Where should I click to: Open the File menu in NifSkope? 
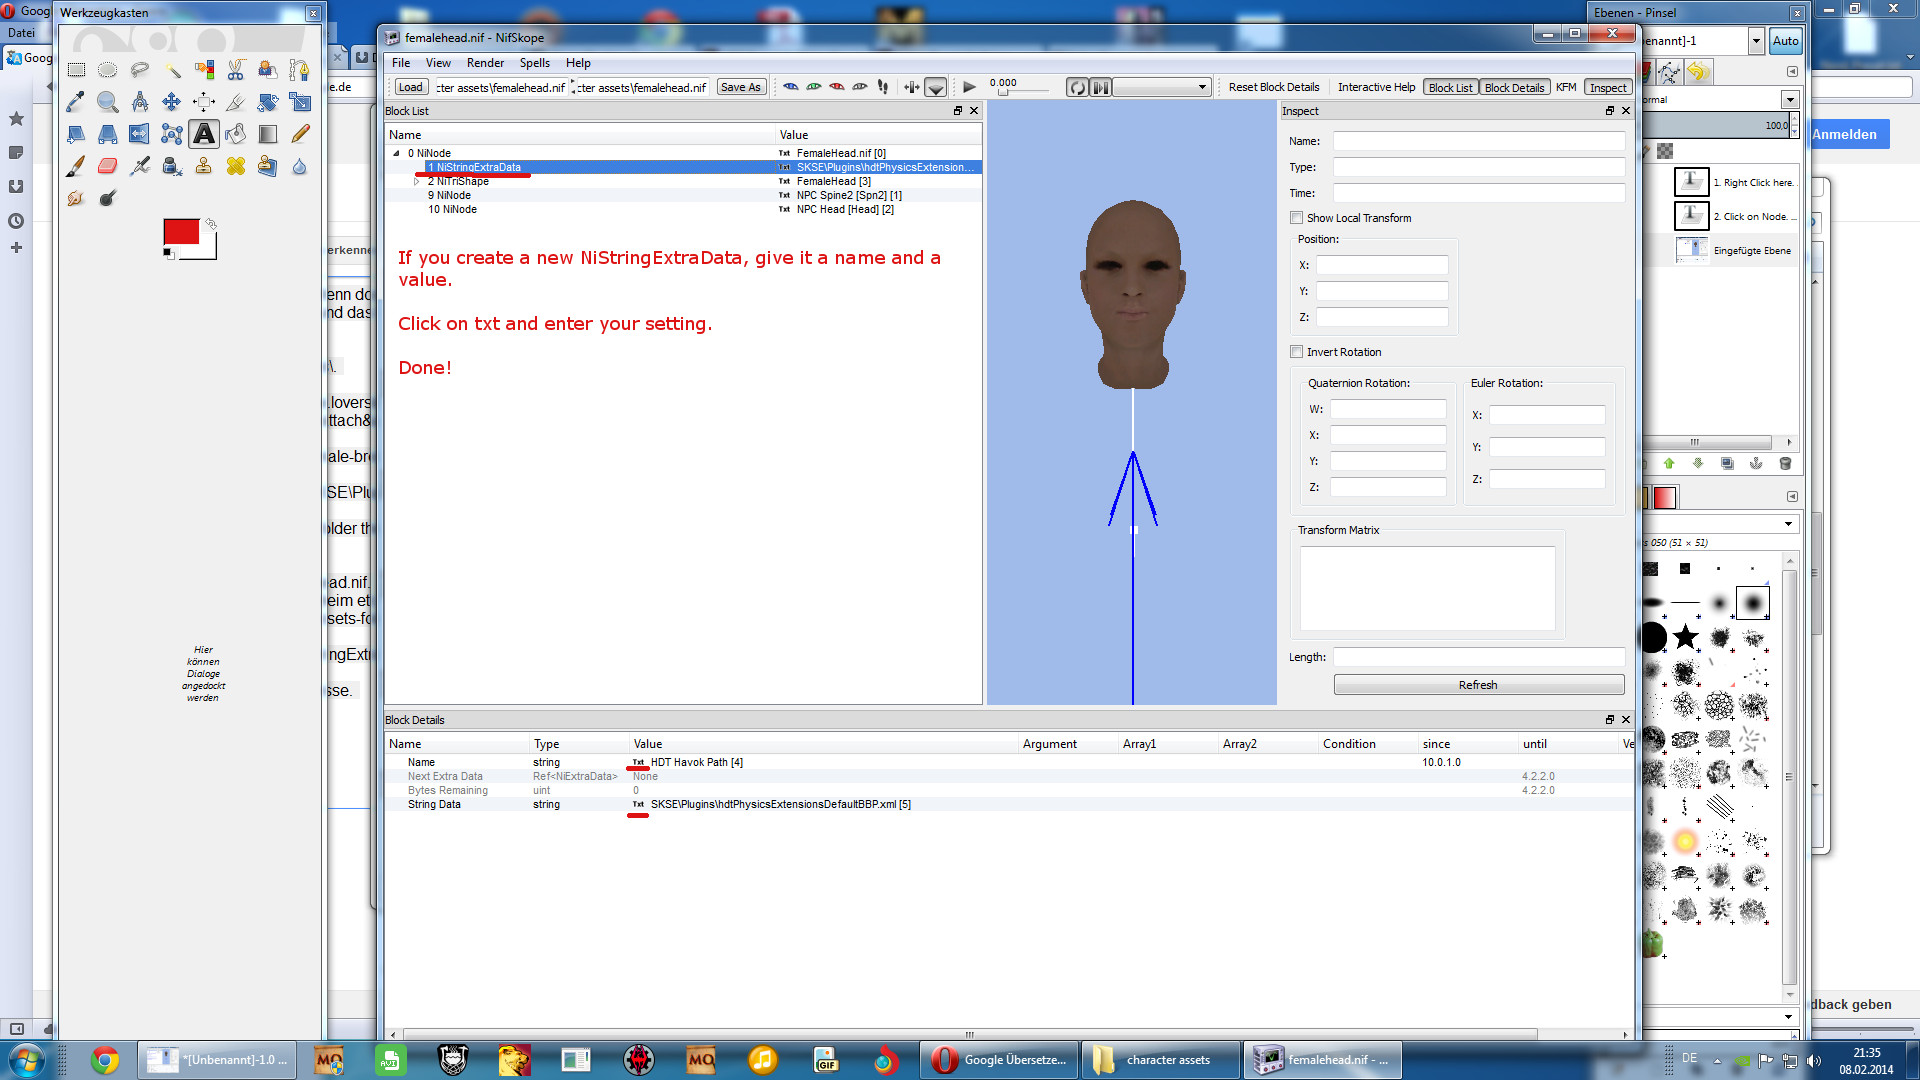click(x=401, y=63)
